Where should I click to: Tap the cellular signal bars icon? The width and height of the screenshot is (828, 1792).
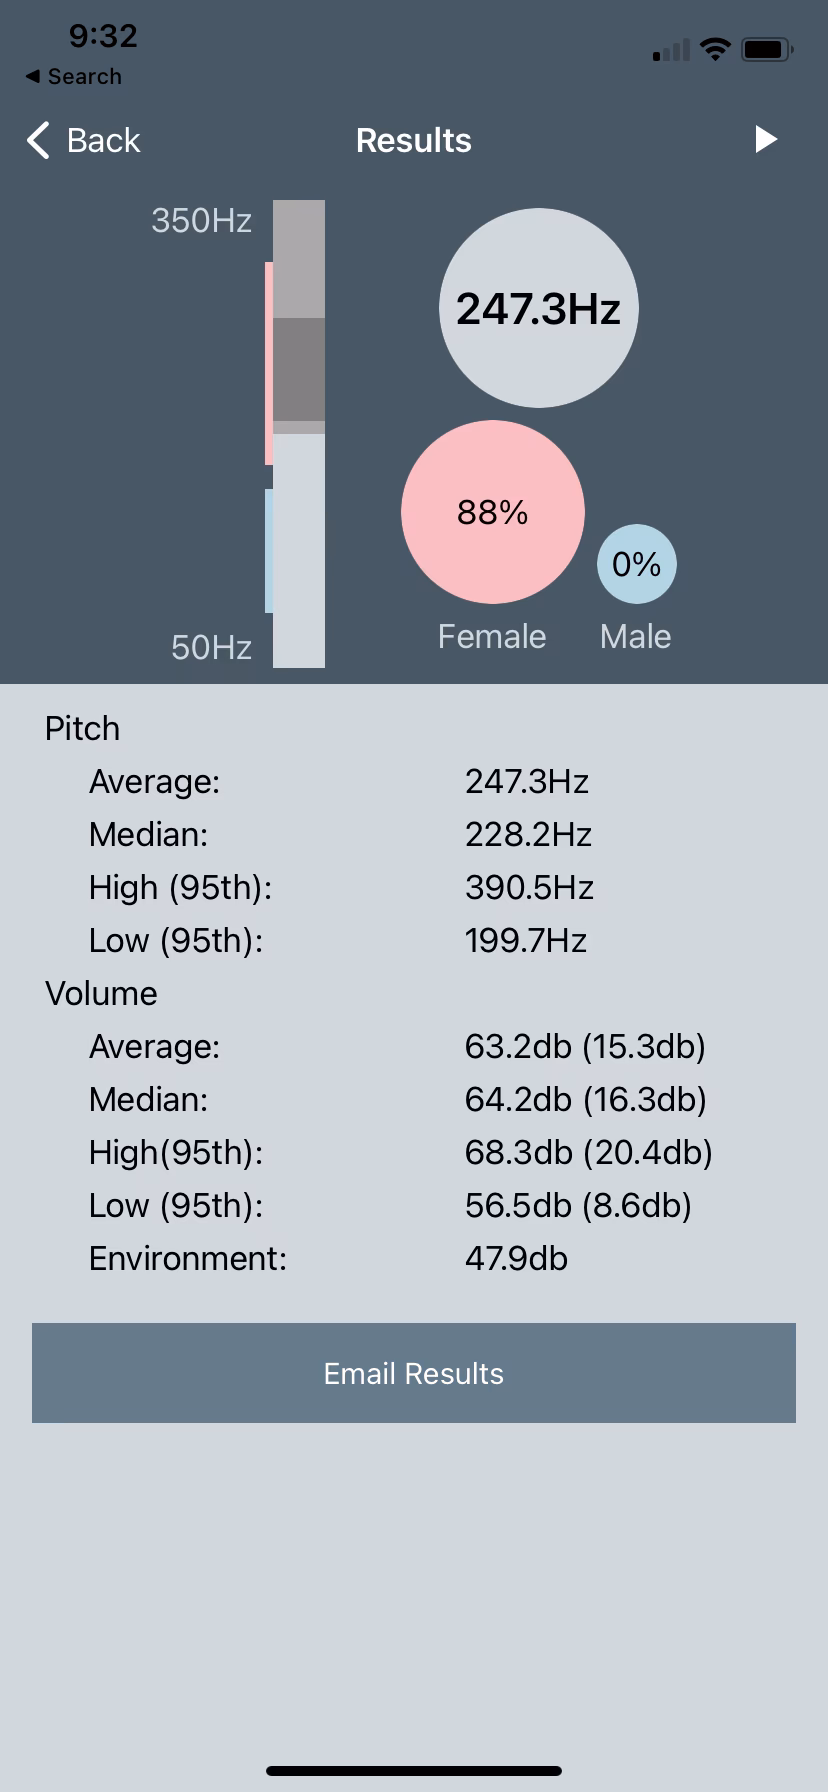point(671,50)
